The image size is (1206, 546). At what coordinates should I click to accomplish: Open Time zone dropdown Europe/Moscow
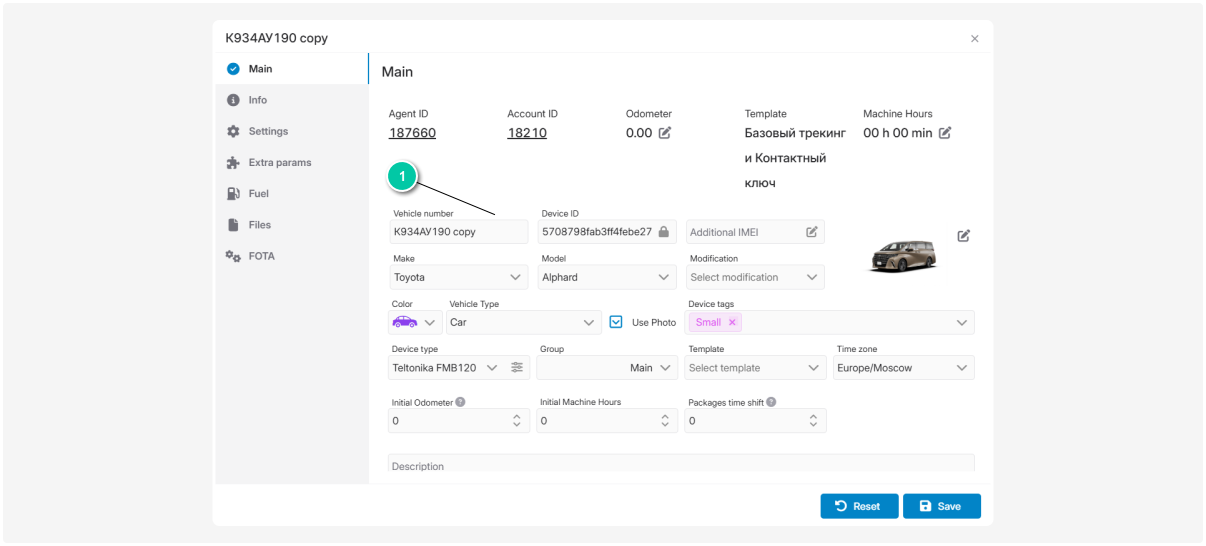coord(904,368)
